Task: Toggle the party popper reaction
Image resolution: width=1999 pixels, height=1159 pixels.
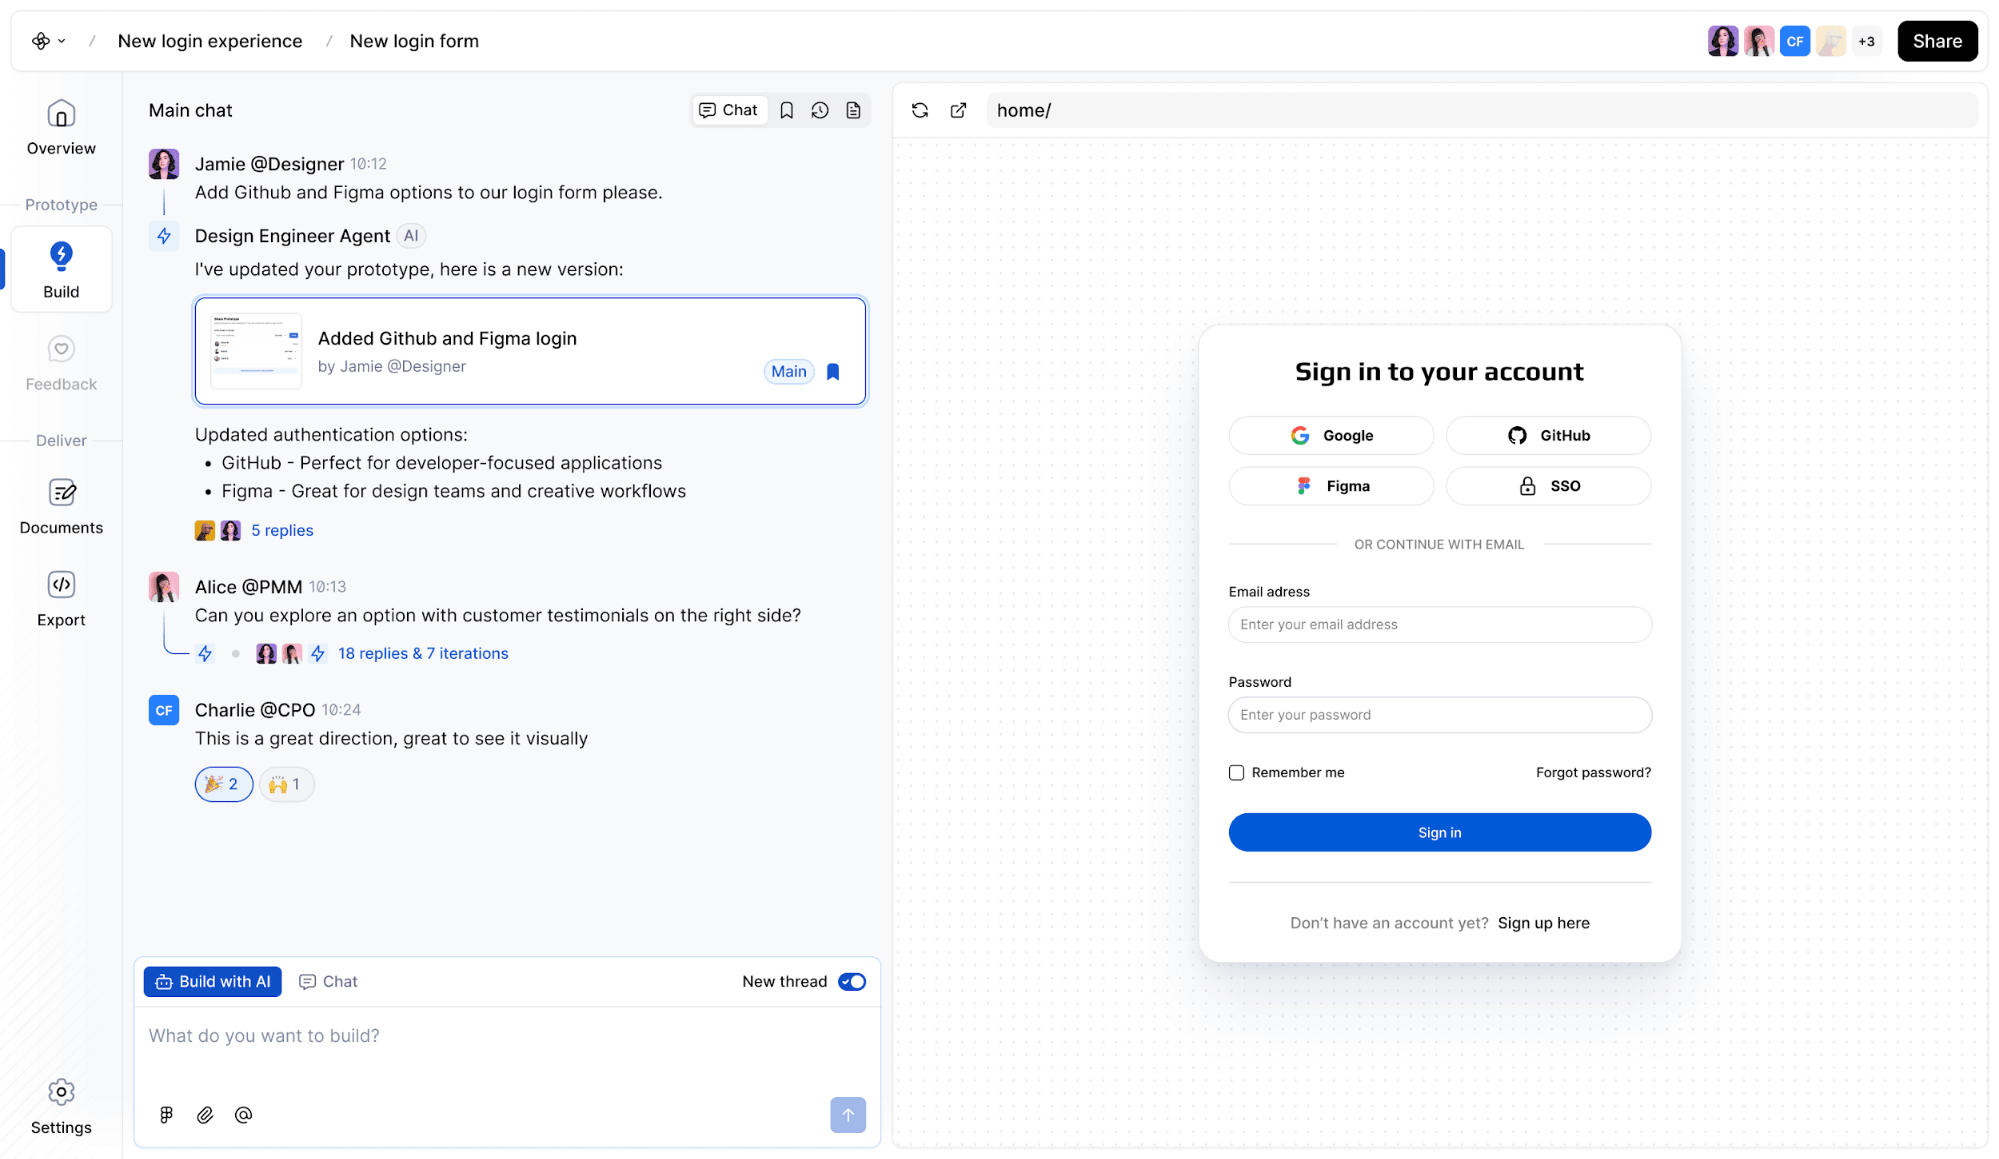Action: point(223,784)
